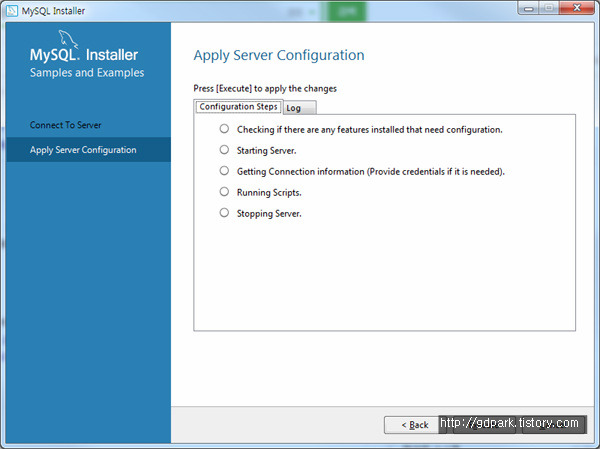The image size is (600, 449).
Task: Go to Connect To Server step
Action: (65, 125)
